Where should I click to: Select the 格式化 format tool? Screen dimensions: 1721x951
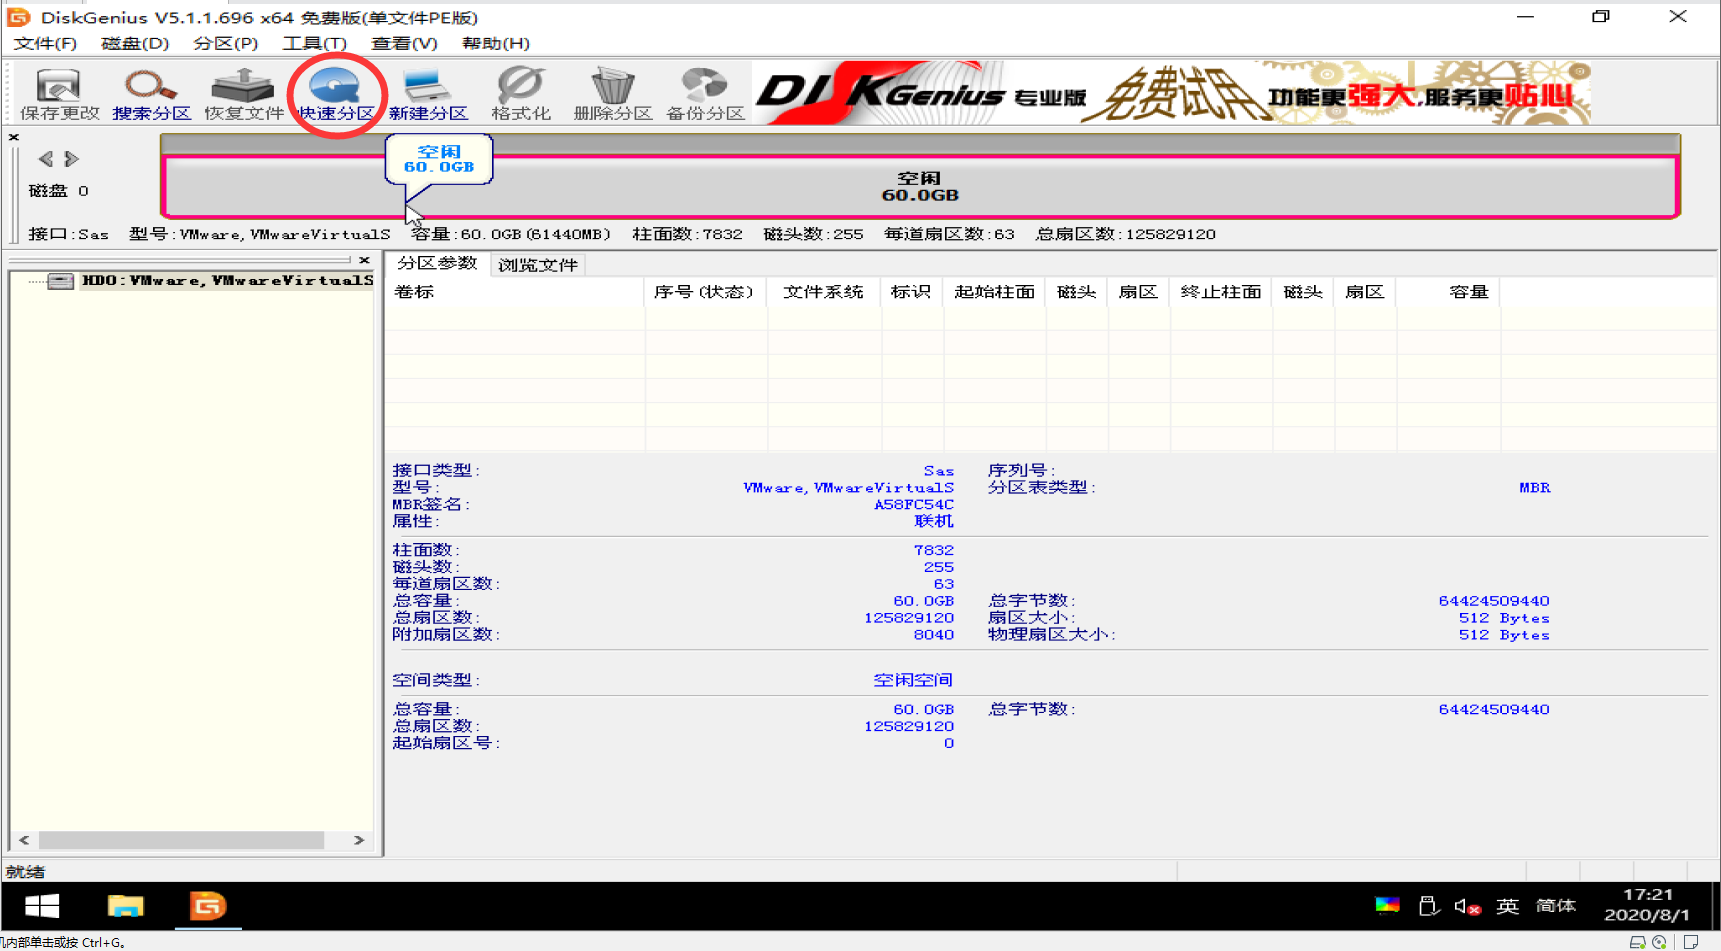(x=520, y=95)
